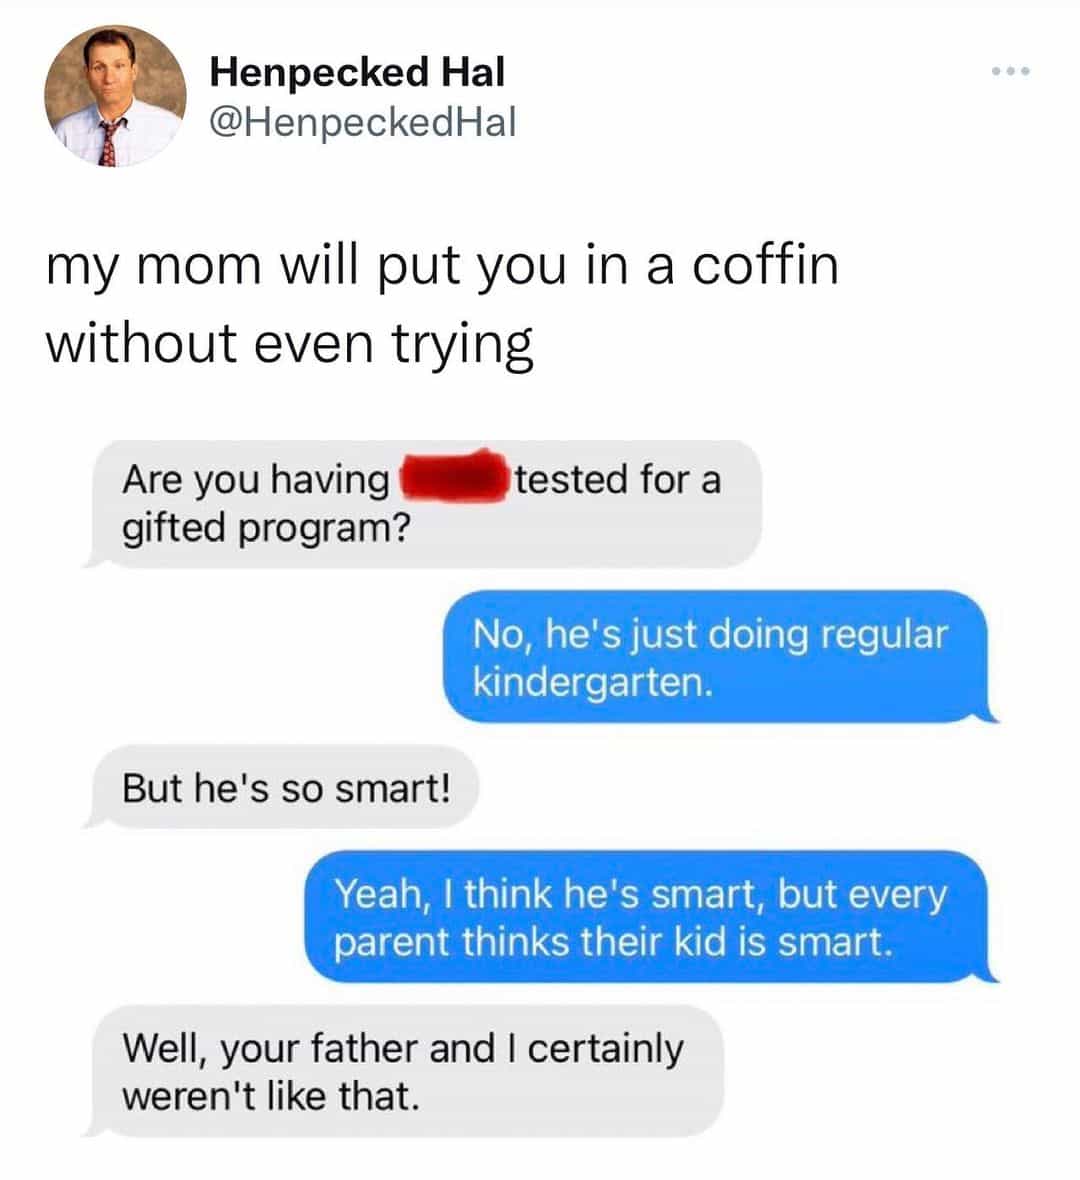Select the 'my mom will put you in a coffin' line

[x=442, y=267]
